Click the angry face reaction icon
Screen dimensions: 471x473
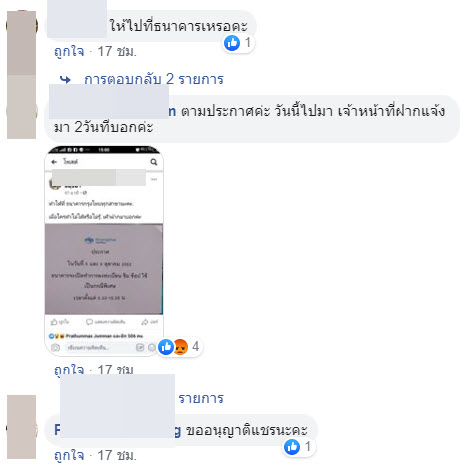click(181, 347)
